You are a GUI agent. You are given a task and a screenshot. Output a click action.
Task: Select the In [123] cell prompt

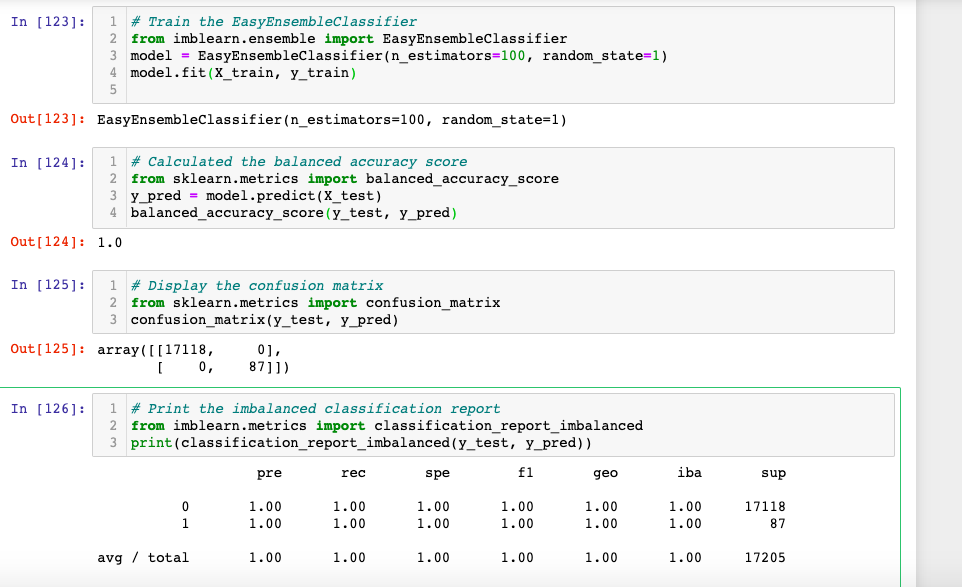(x=48, y=22)
